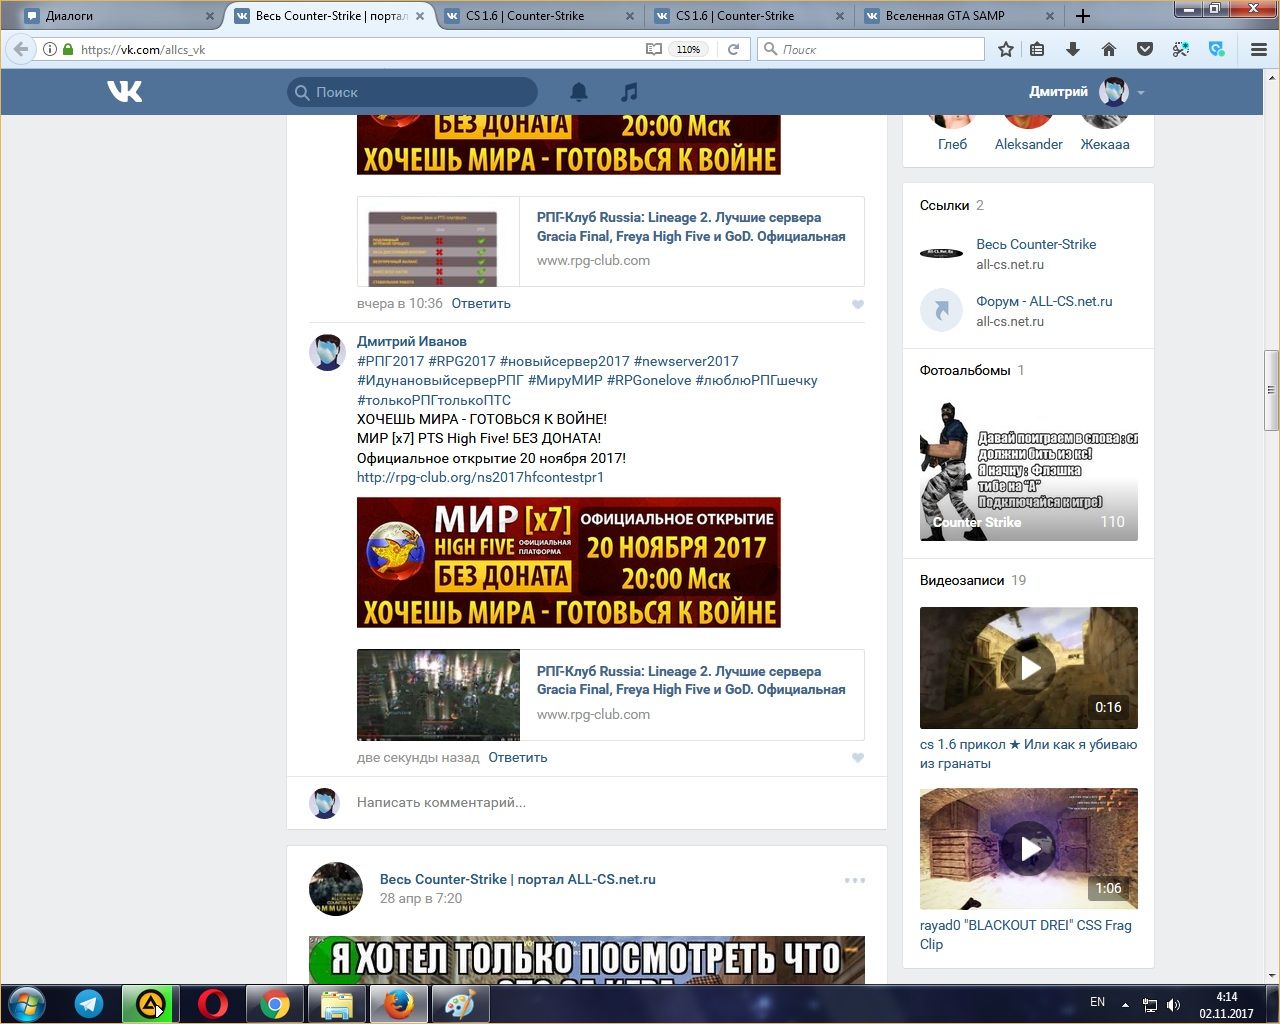Open Pocket icon in toolbar

point(1145,49)
